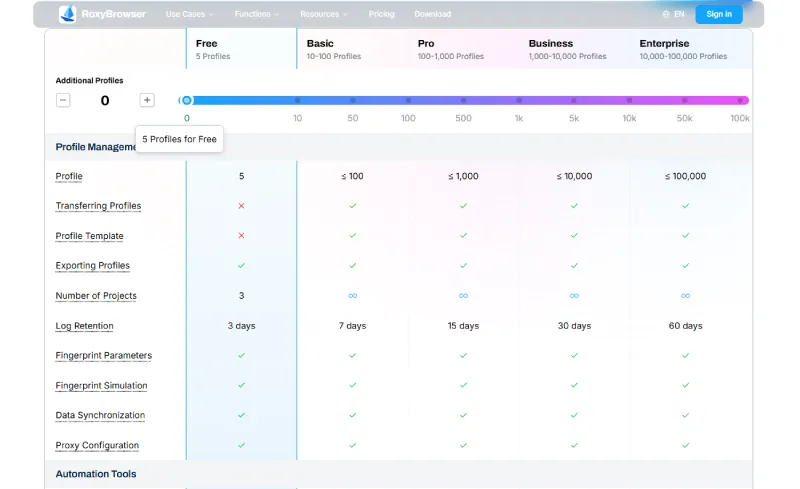The width and height of the screenshot is (800, 489).
Task: Click the Proxy Configuration feature label
Action: point(97,445)
